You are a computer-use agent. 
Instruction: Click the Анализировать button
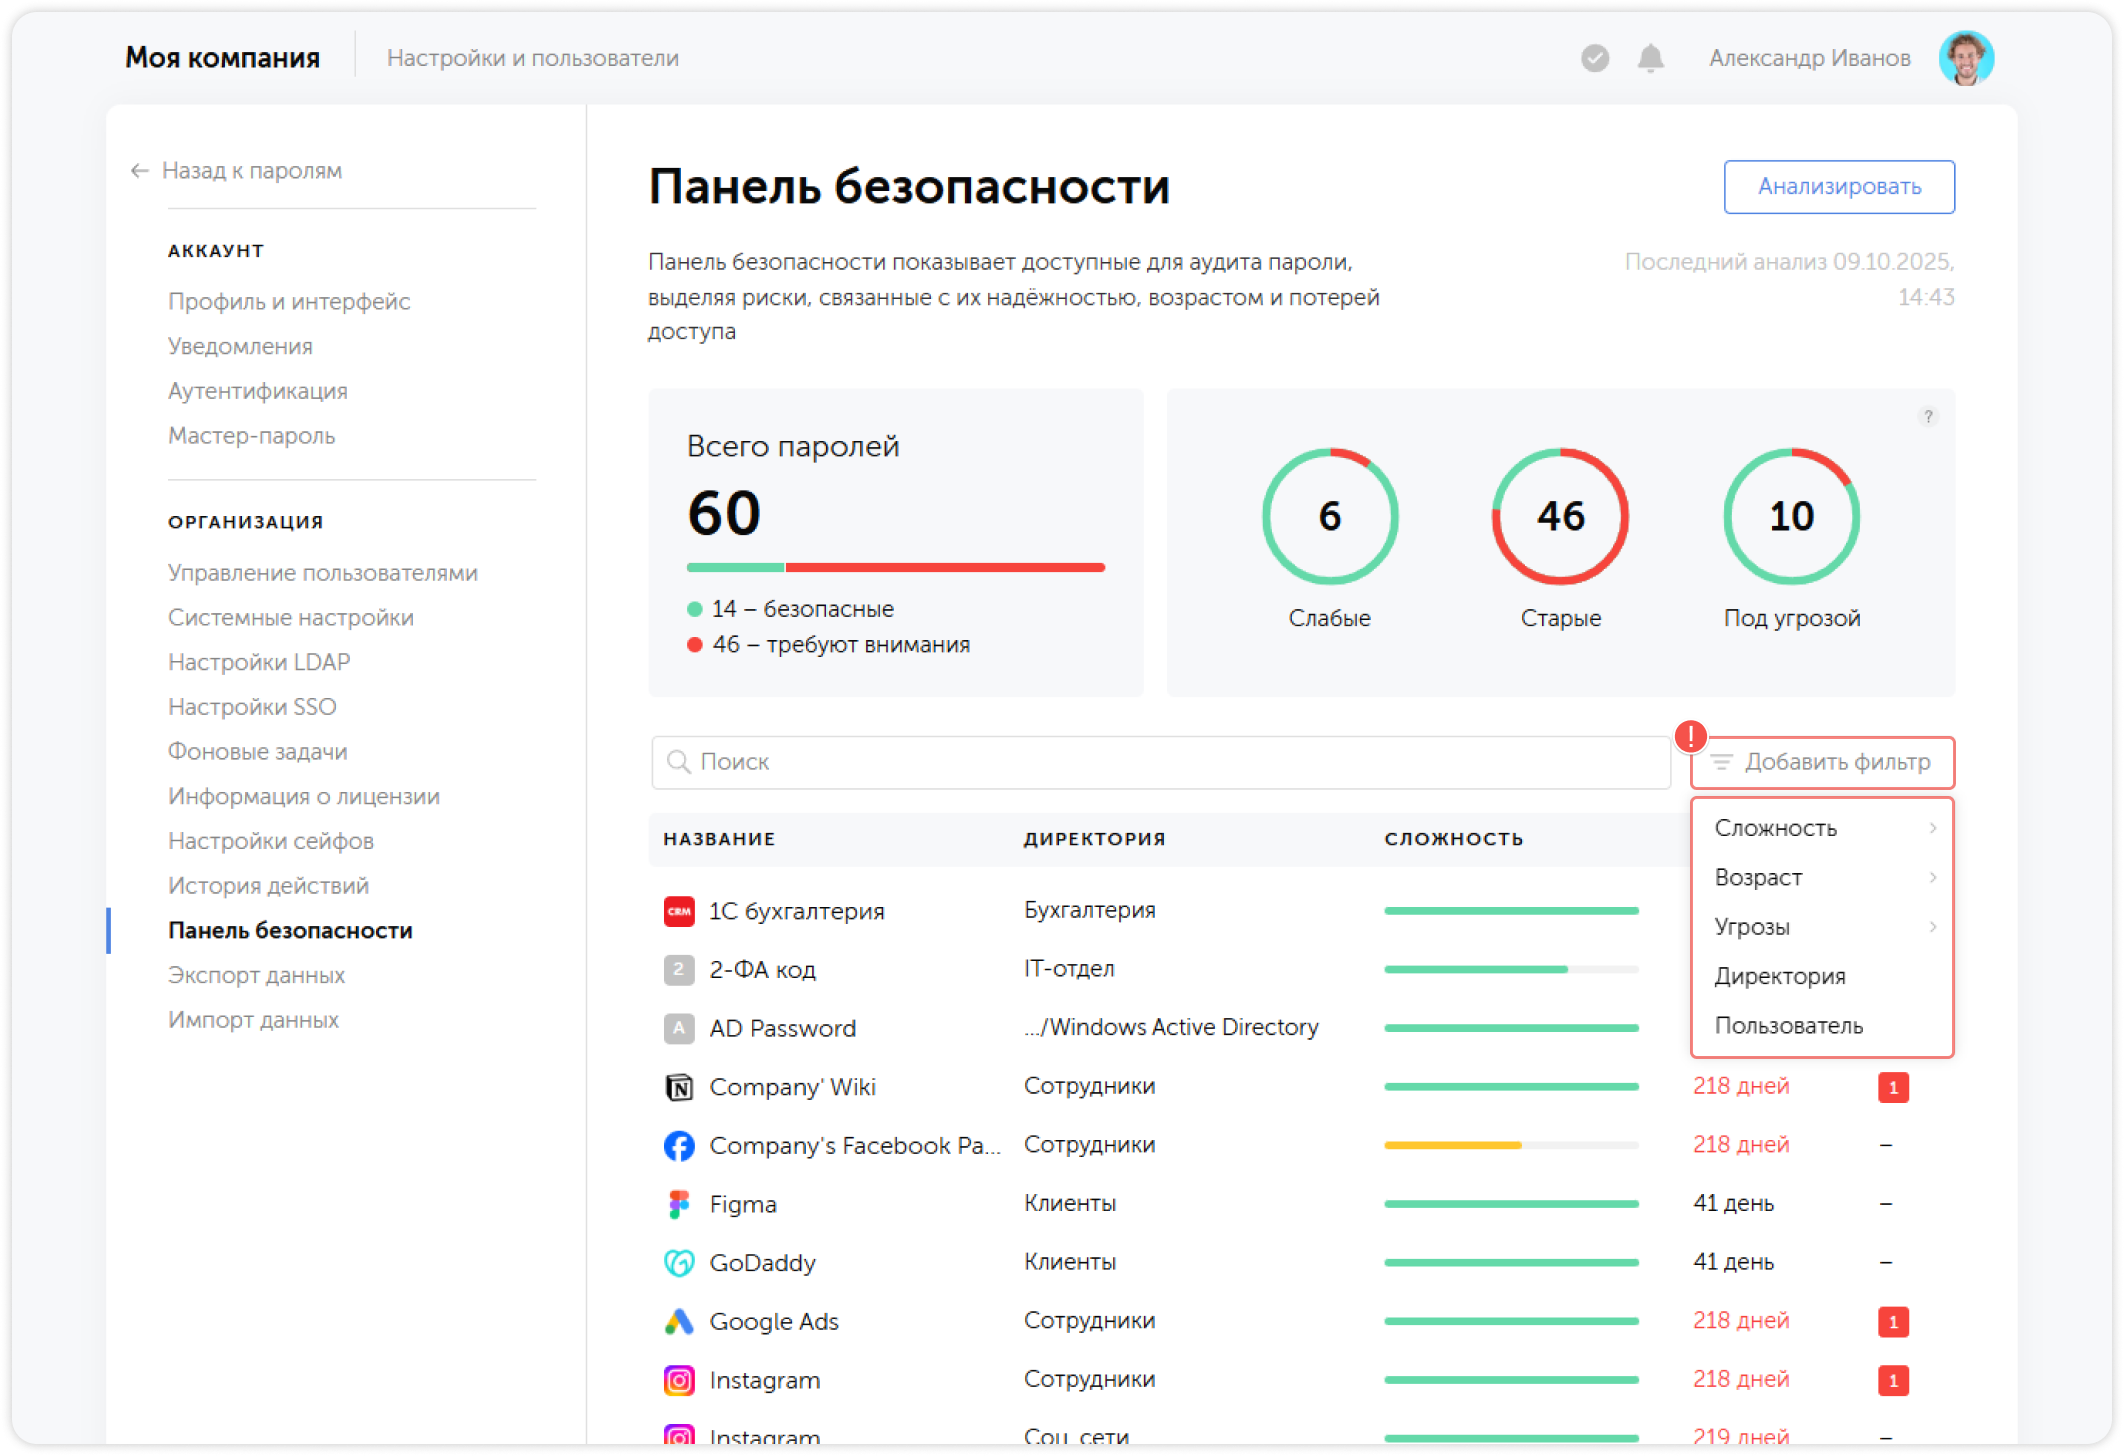tap(1839, 186)
